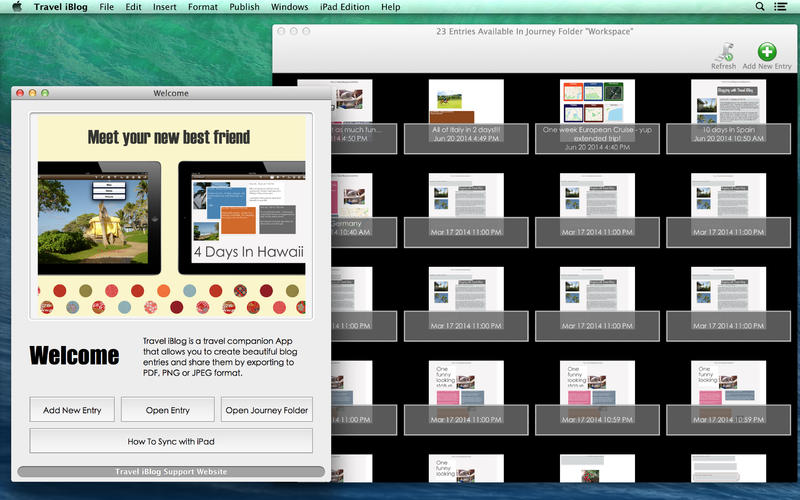Viewport: 800px width, 500px height.
Task: Open the Help menu
Action: pos(390,7)
